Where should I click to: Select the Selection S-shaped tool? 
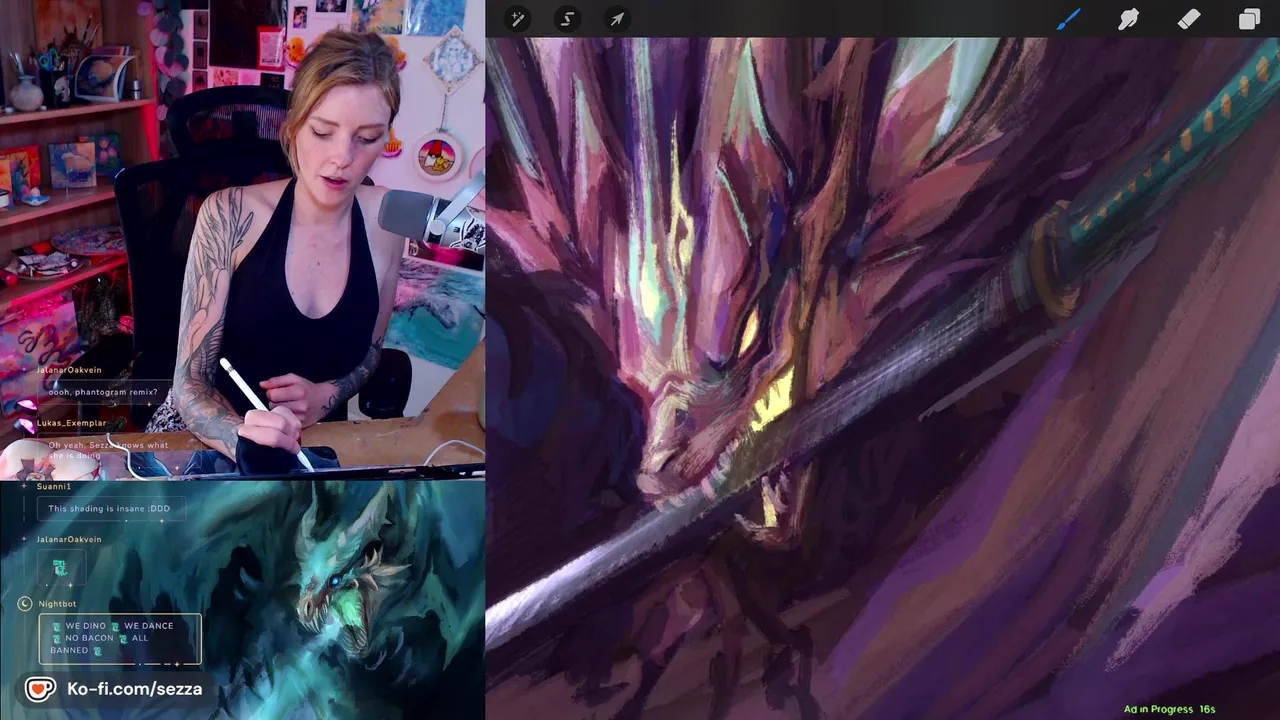pyautogui.click(x=567, y=19)
